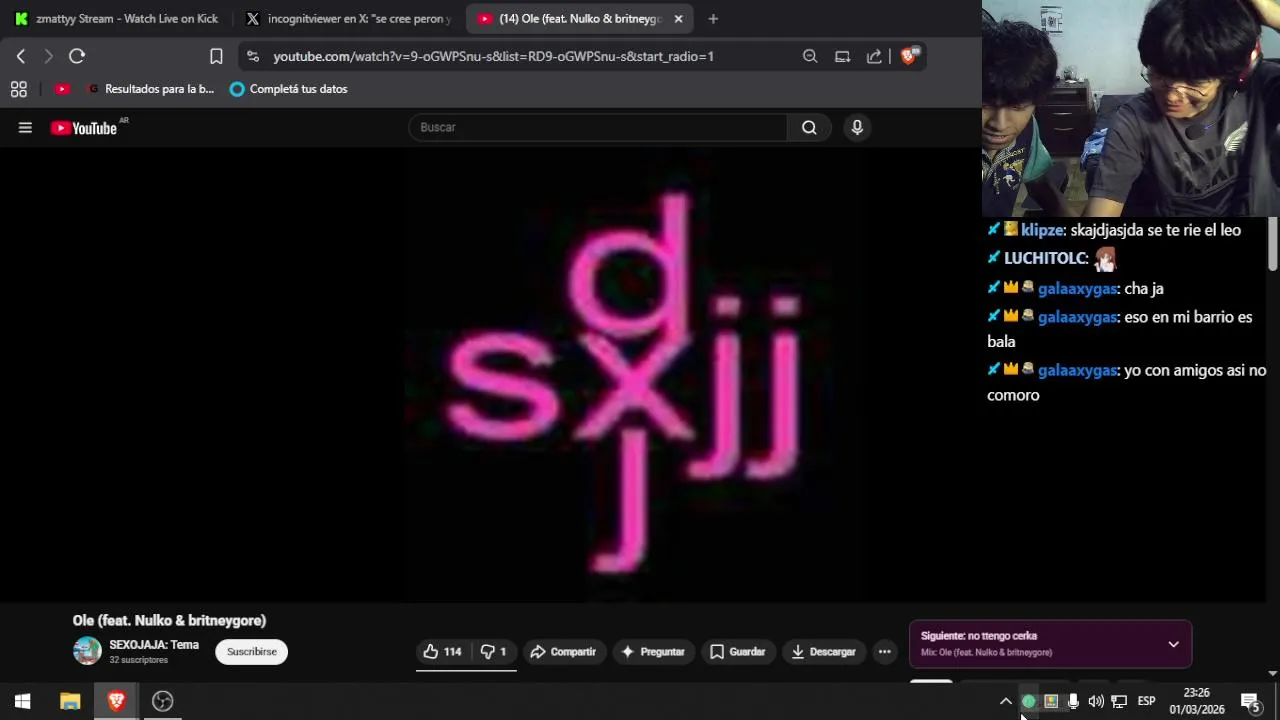This screenshot has height=720, width=1280.
Task: Open the bookmarks bar apps grid icon
Action: pyautogui.click(x=18, y=89)
